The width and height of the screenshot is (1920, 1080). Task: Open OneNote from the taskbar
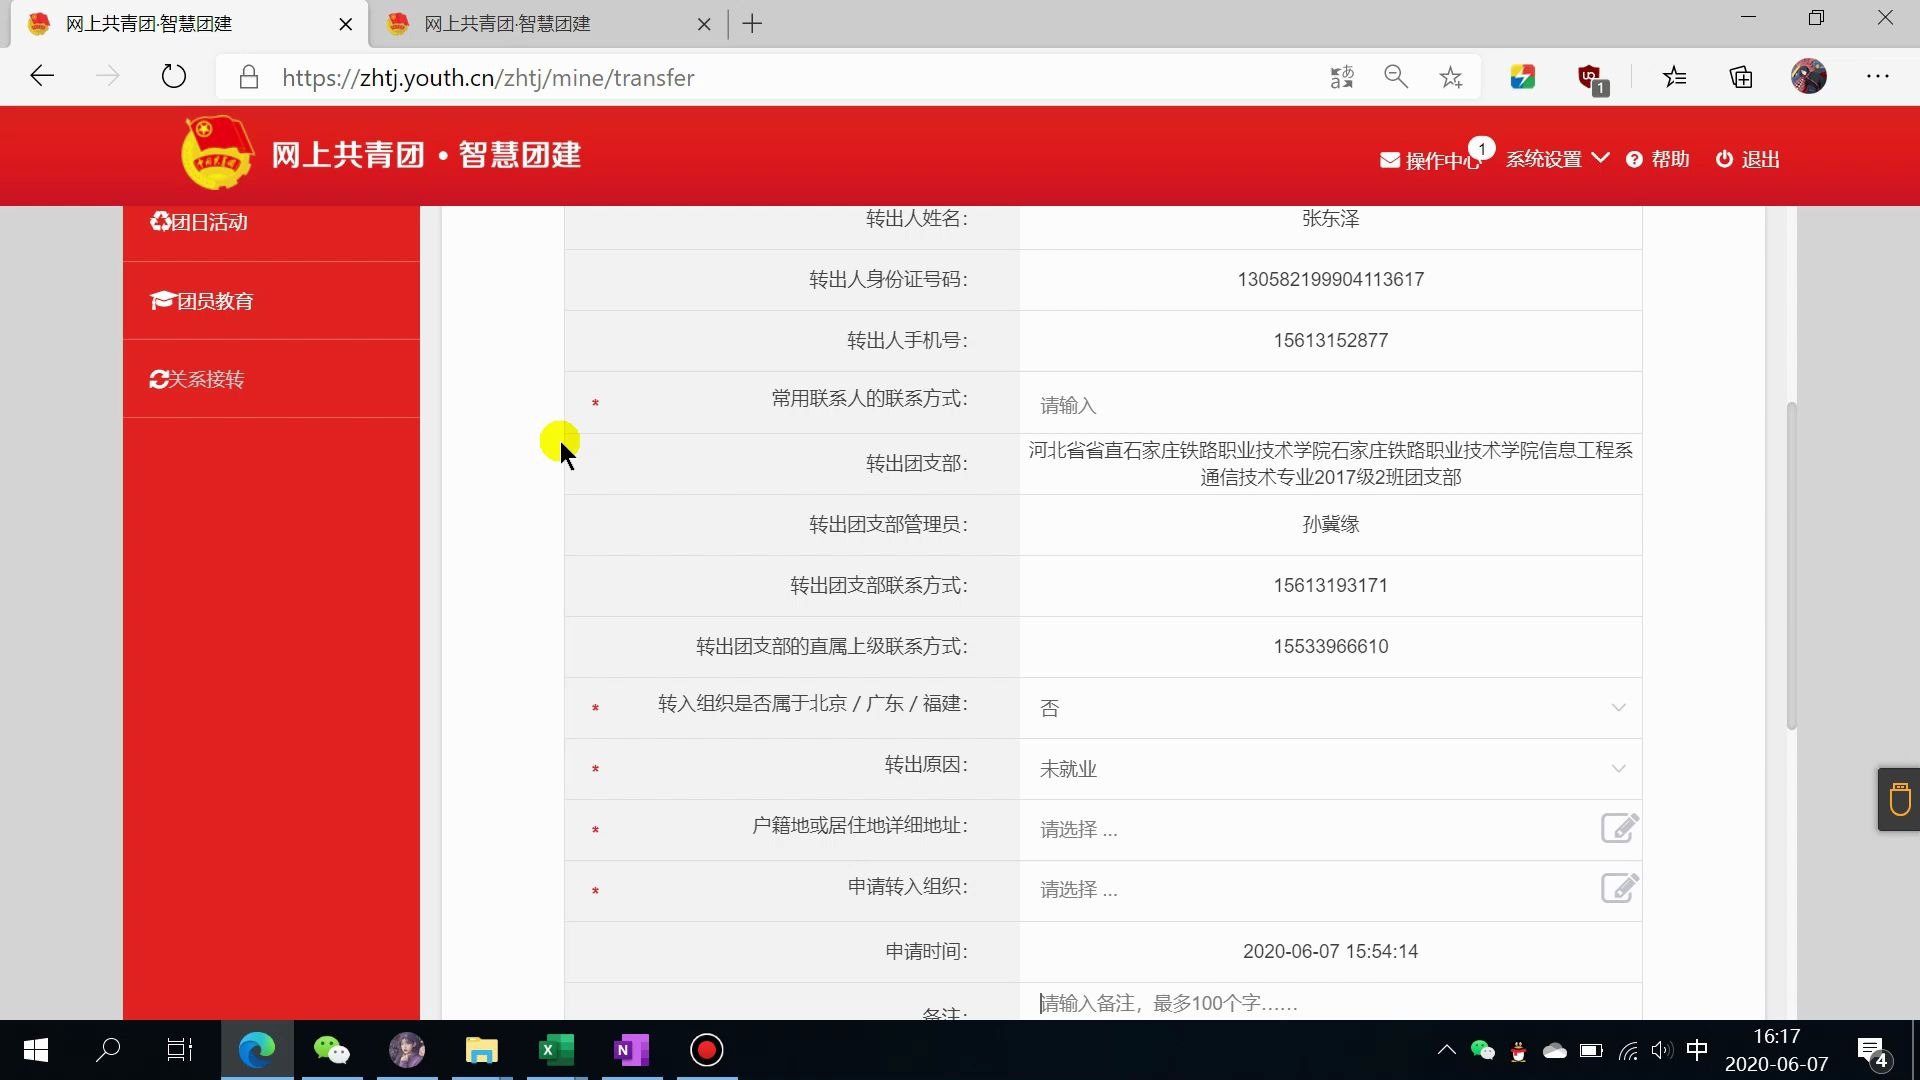click(x=632, y=1050)
